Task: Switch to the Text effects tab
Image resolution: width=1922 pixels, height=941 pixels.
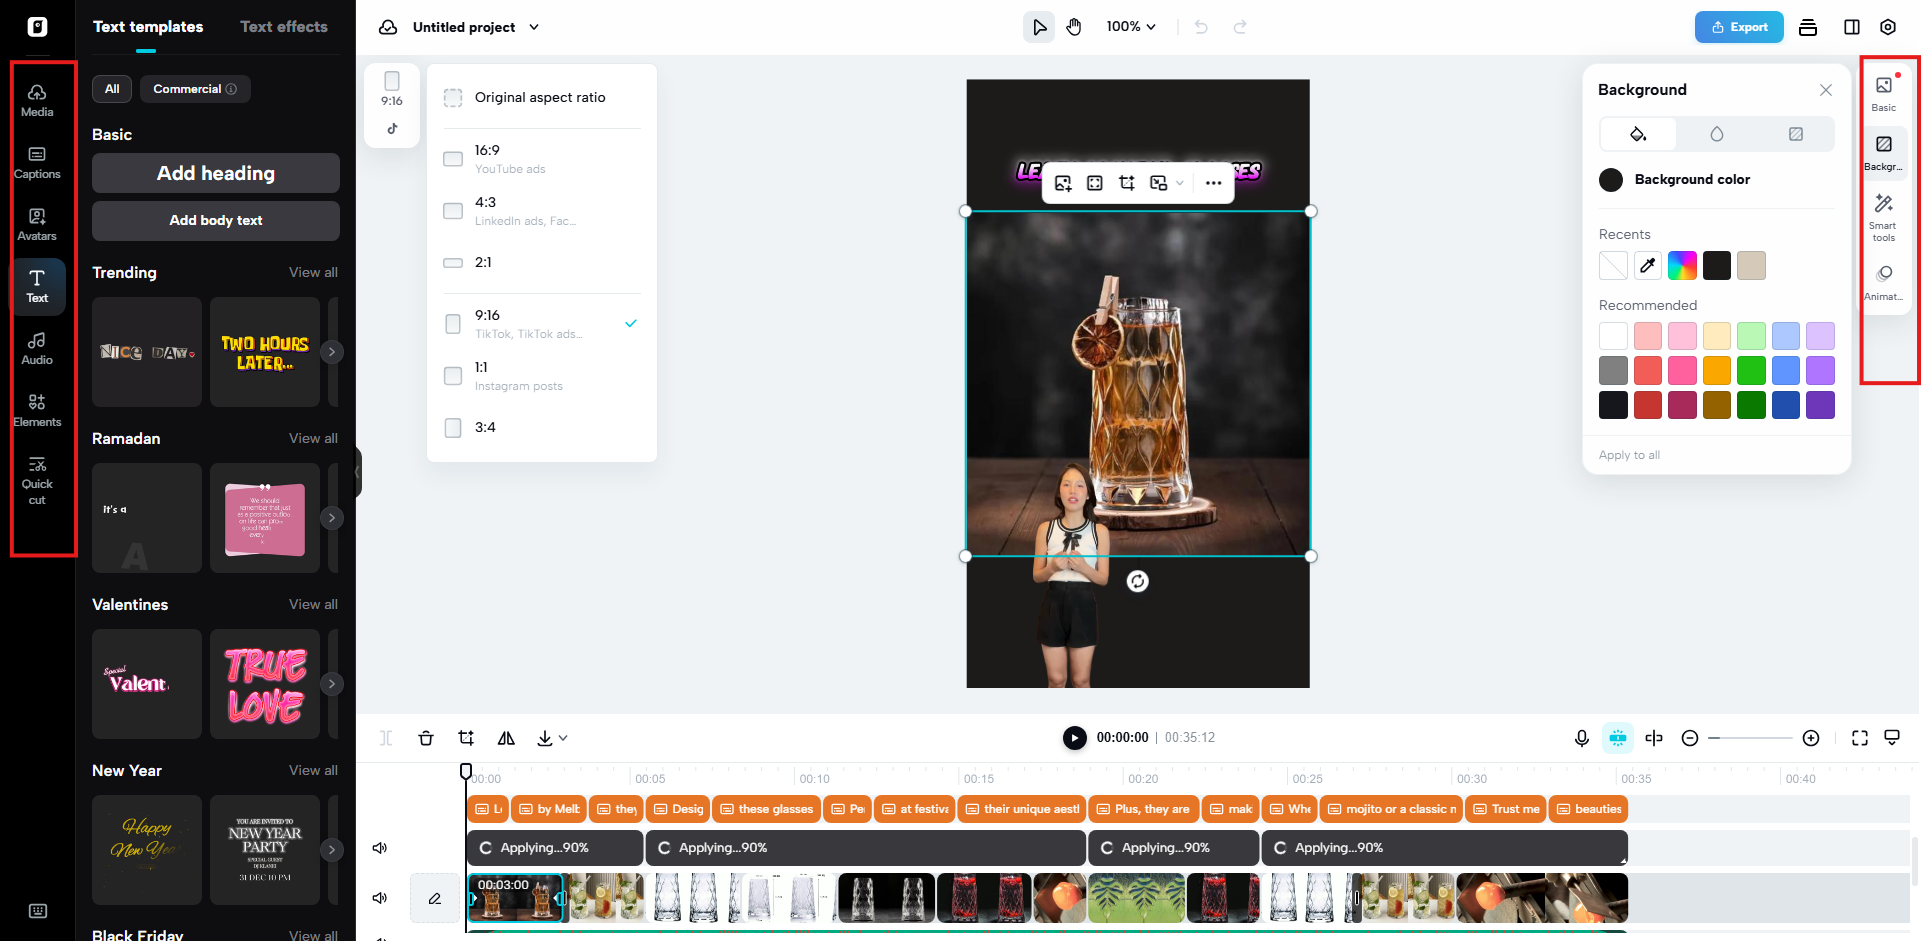Action: click(284, 27)
